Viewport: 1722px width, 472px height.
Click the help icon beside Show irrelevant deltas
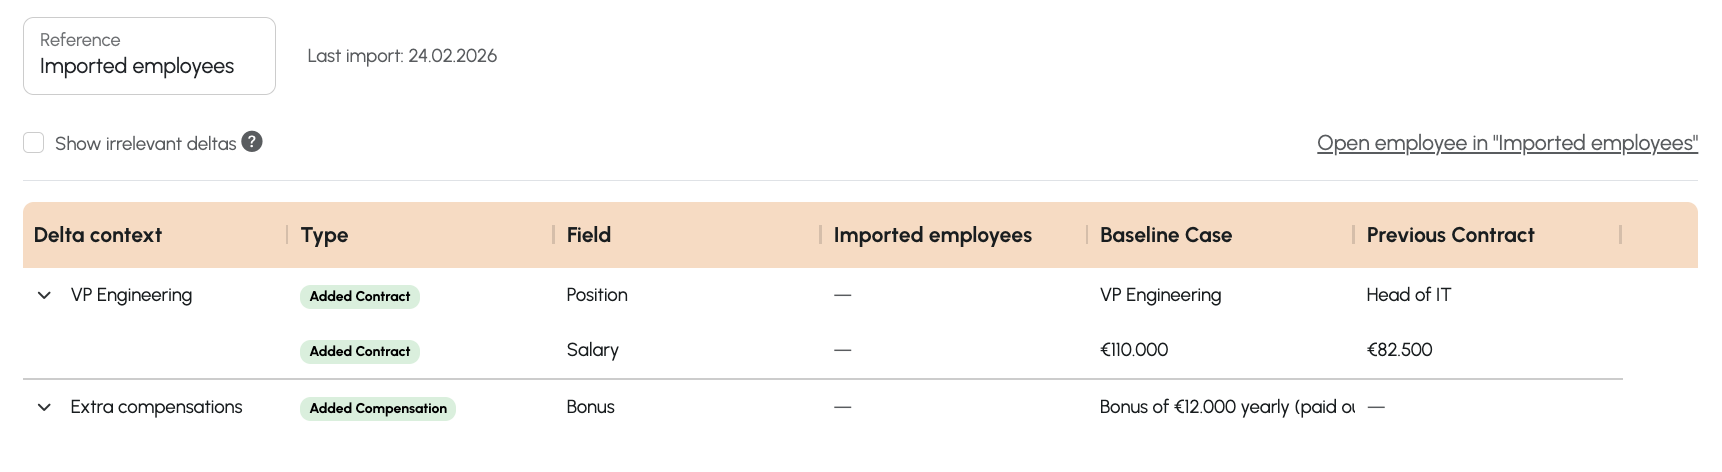[x=252, y=142]
